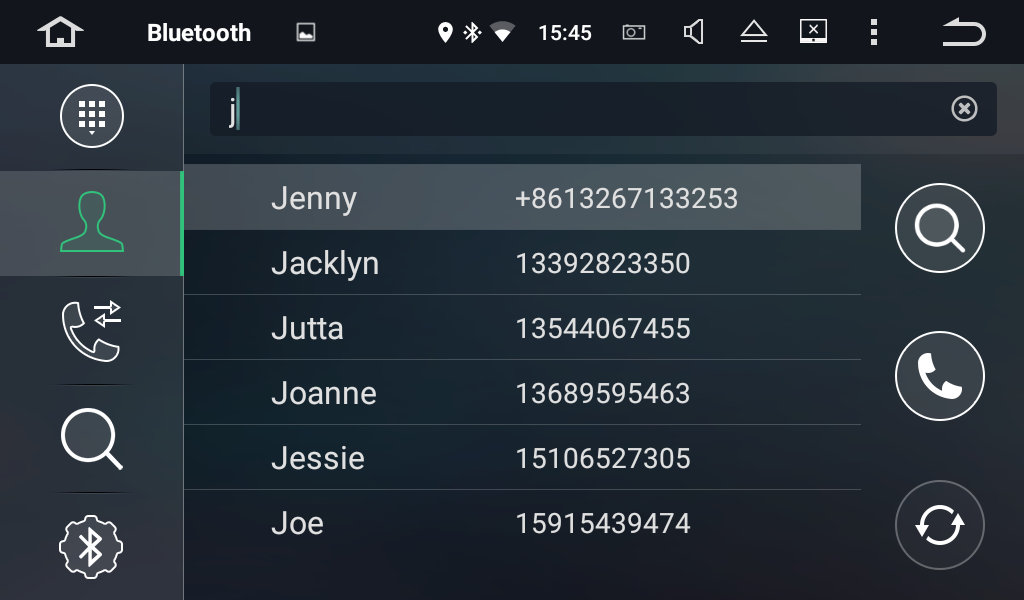This screenshot has height=600, width=1024.
Task: Sync the phonebook with the refresh button
Action: [x=939, y=525]
